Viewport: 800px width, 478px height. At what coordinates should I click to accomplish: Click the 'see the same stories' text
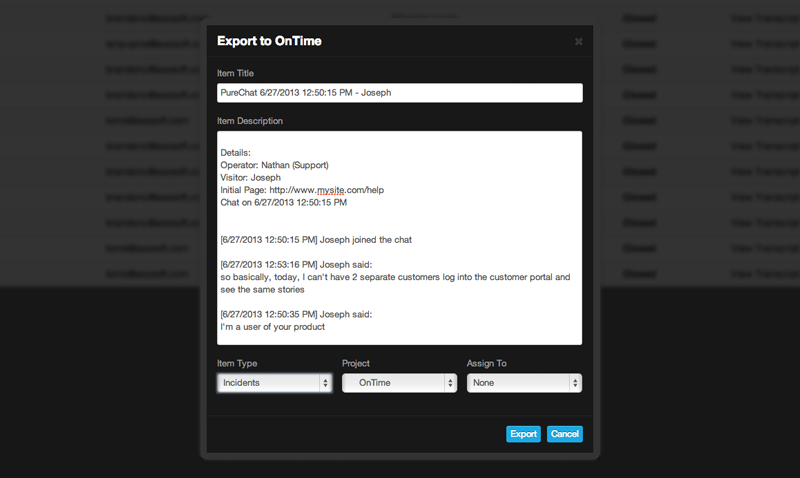tap(262, 290)
